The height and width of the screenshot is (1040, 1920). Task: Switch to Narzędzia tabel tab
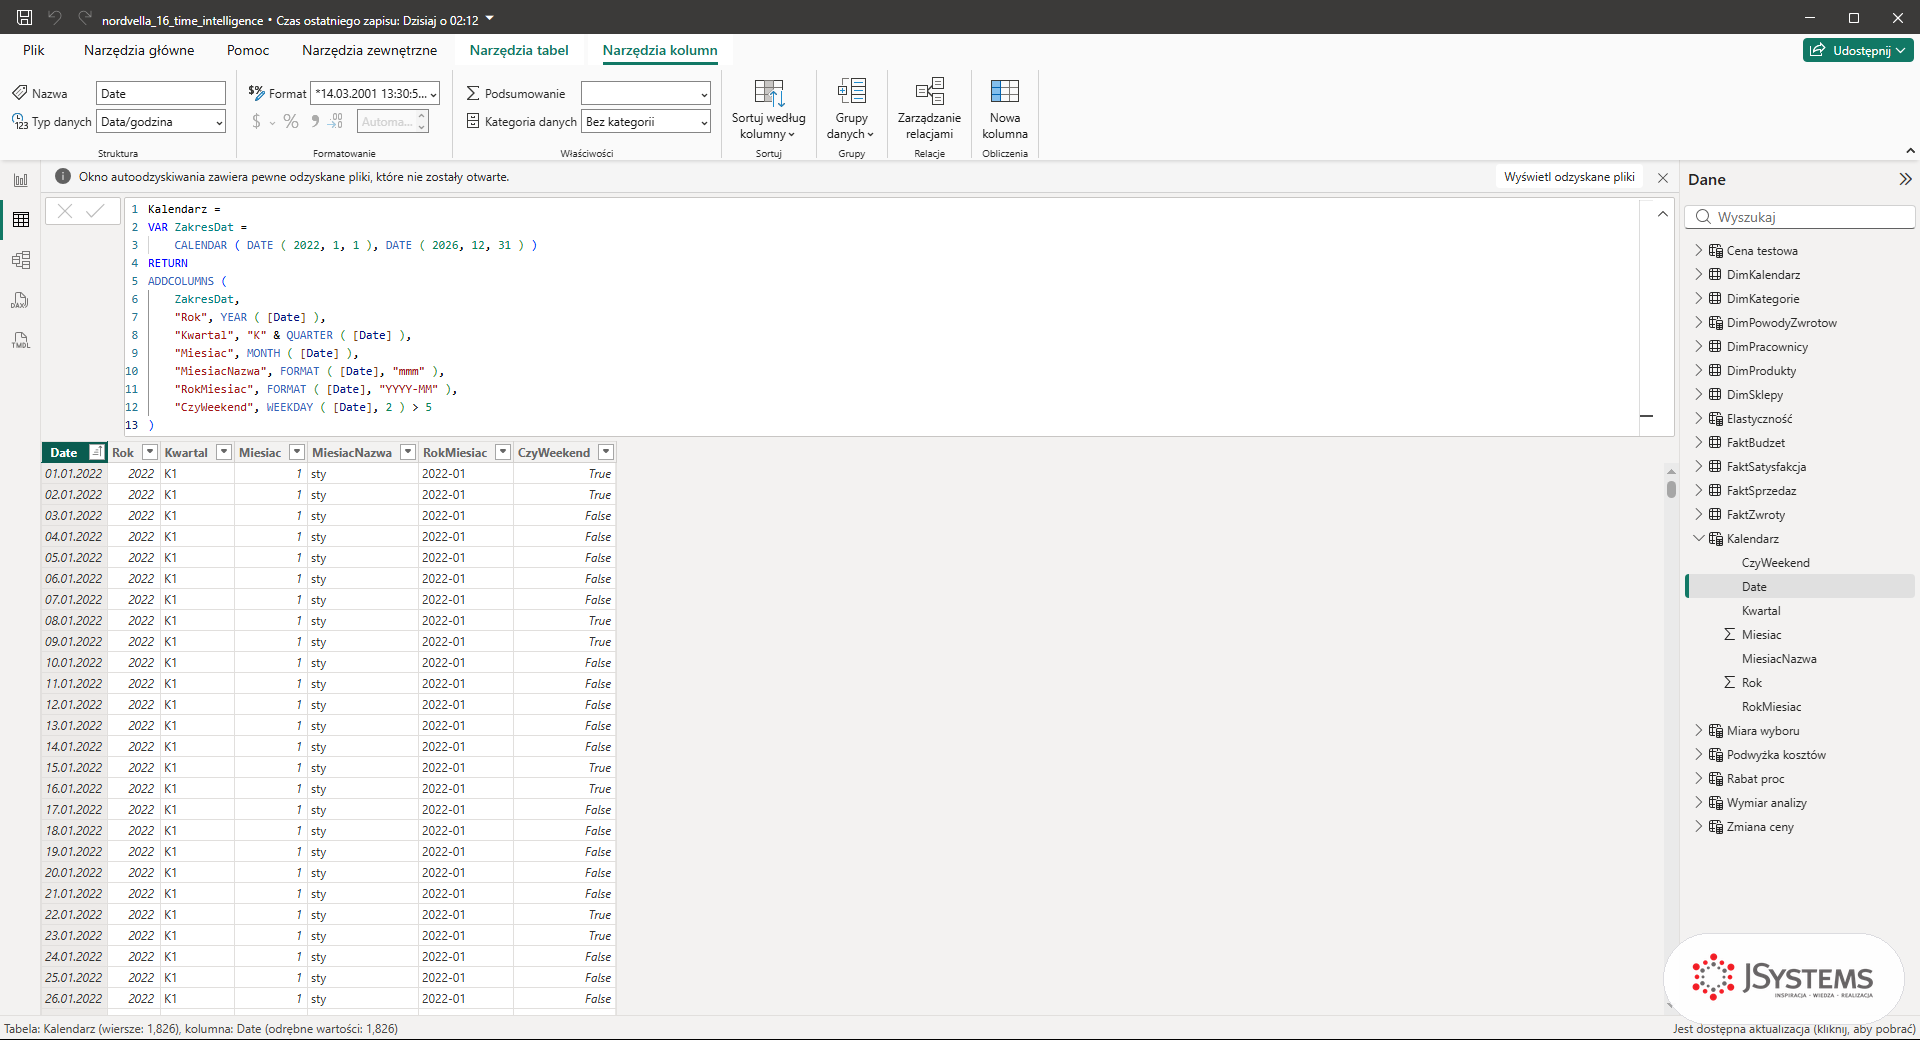coord(519,50)
